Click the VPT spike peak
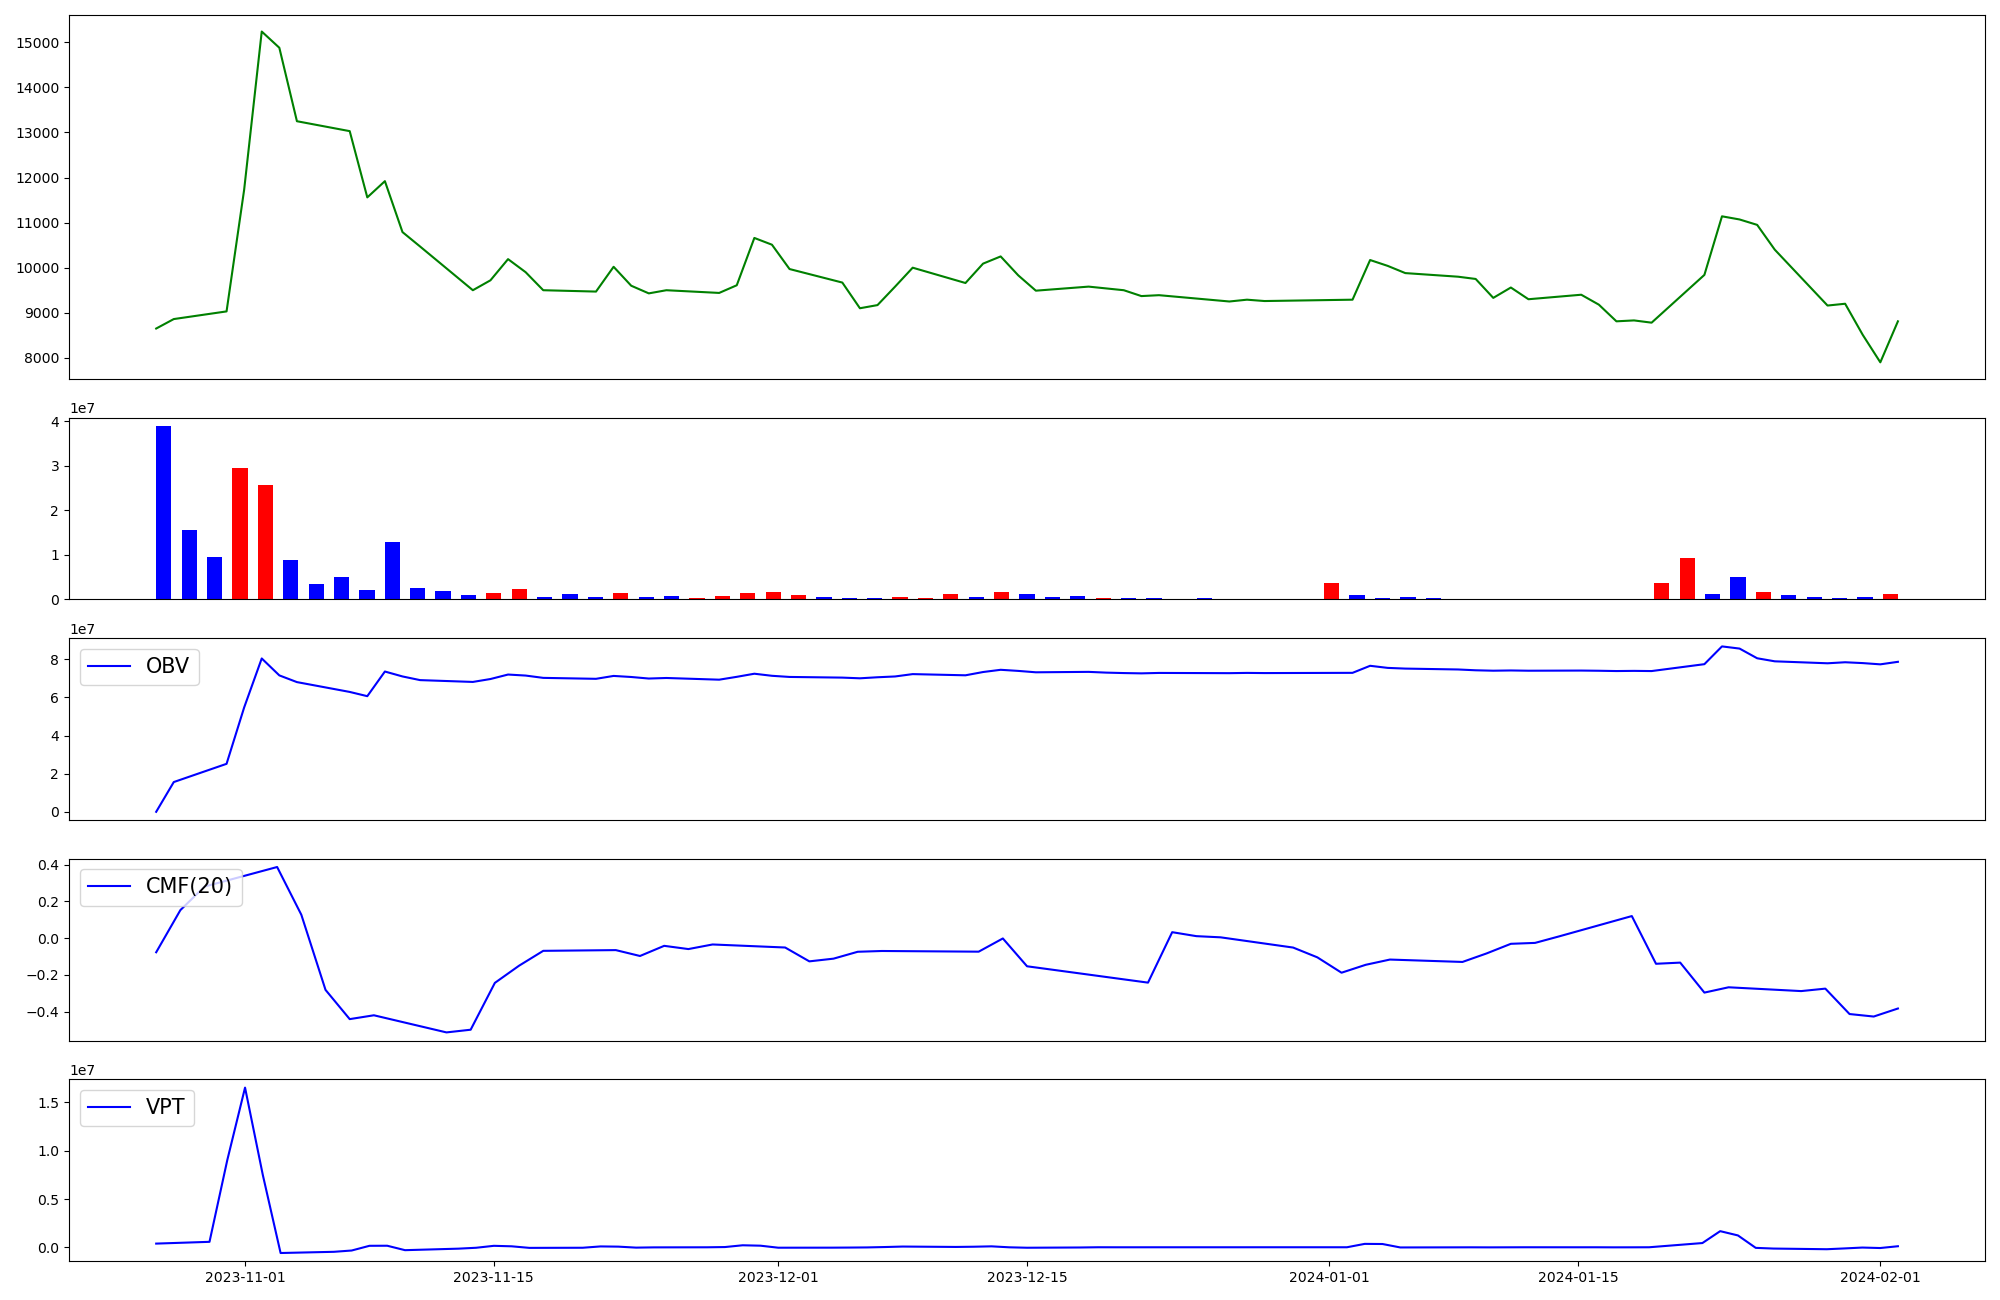Screen dimensions: 2000x1300 pyautogui.click(x=245, y=1088)
